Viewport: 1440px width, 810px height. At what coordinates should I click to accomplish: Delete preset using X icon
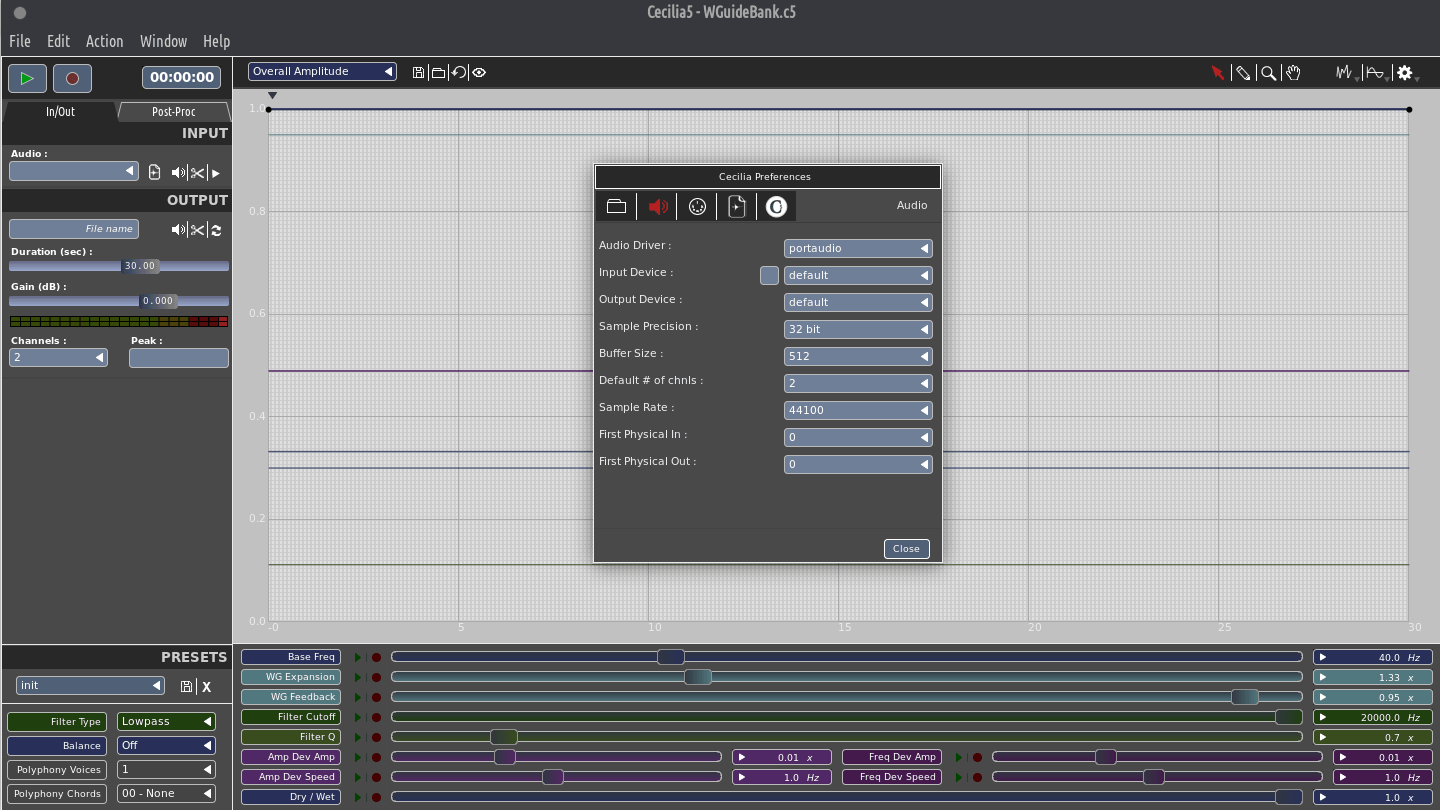click(206, 686)
